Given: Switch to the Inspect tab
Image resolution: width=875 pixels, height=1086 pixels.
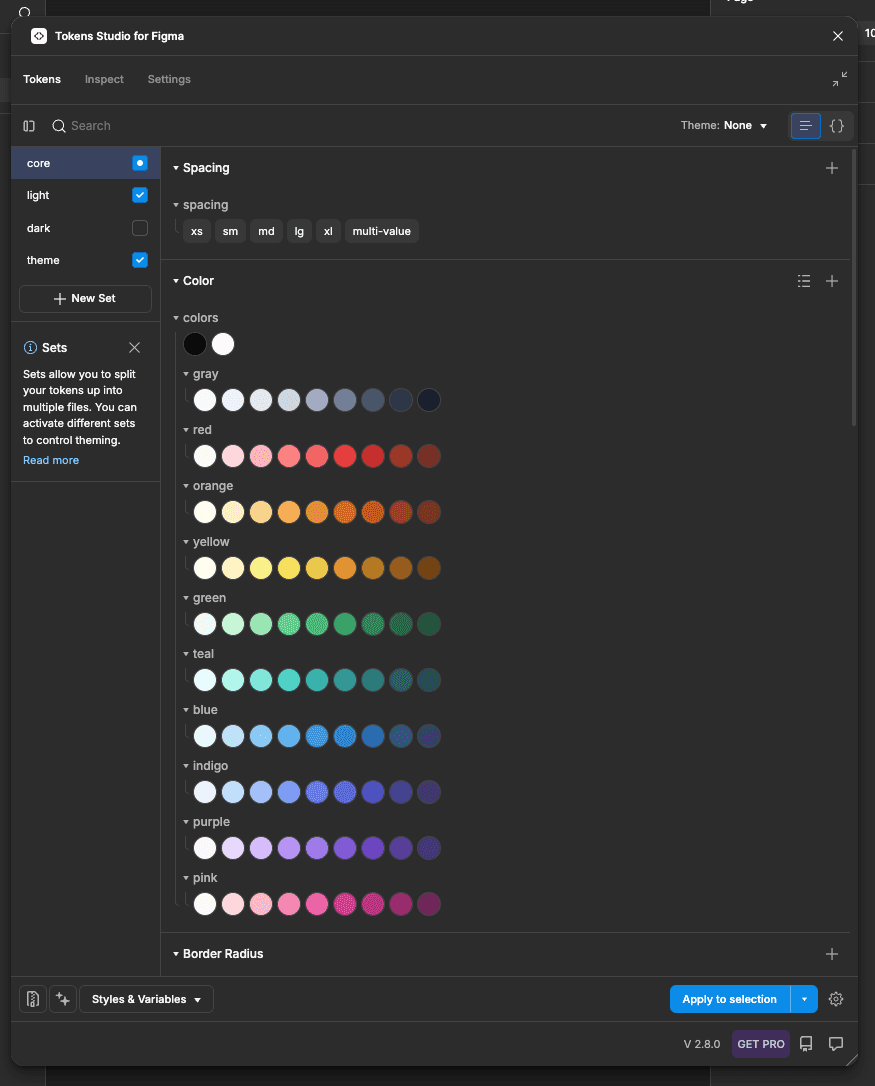Looking at the screenshot, I should (x=104, y=80).
